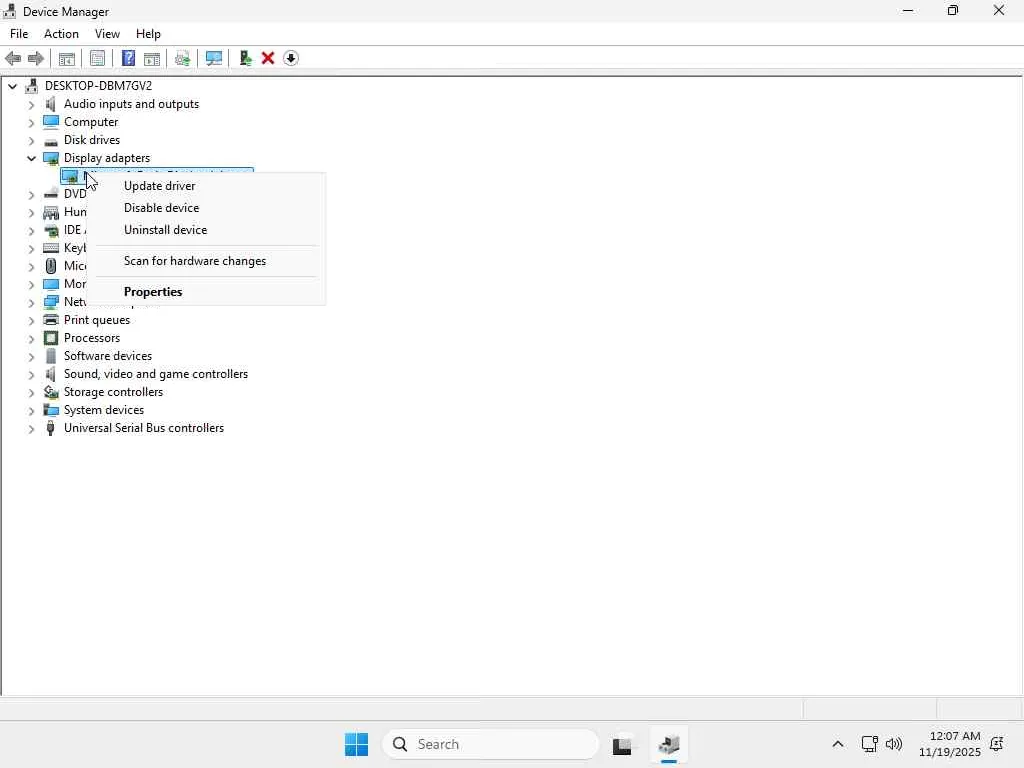This screenshot has height=768, width=1024.
Task: Open Properties from the context menu
Action: 206,292
